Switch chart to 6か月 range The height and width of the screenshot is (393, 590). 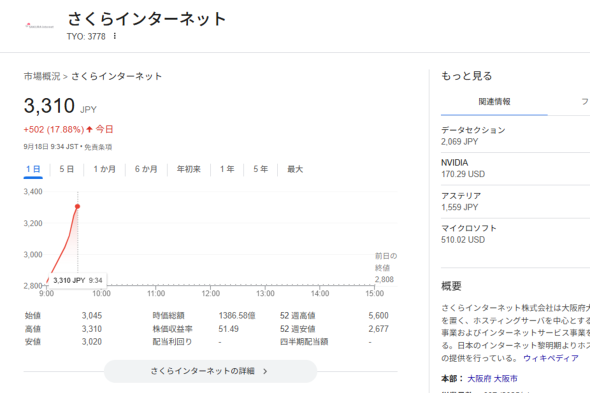click(x=146, y=169)
